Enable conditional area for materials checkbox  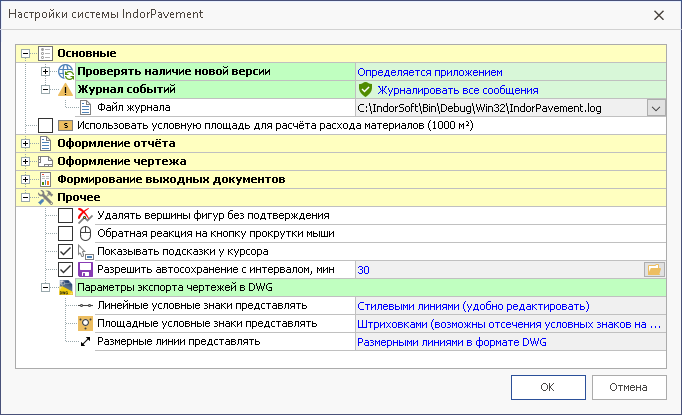coord(45,126)
